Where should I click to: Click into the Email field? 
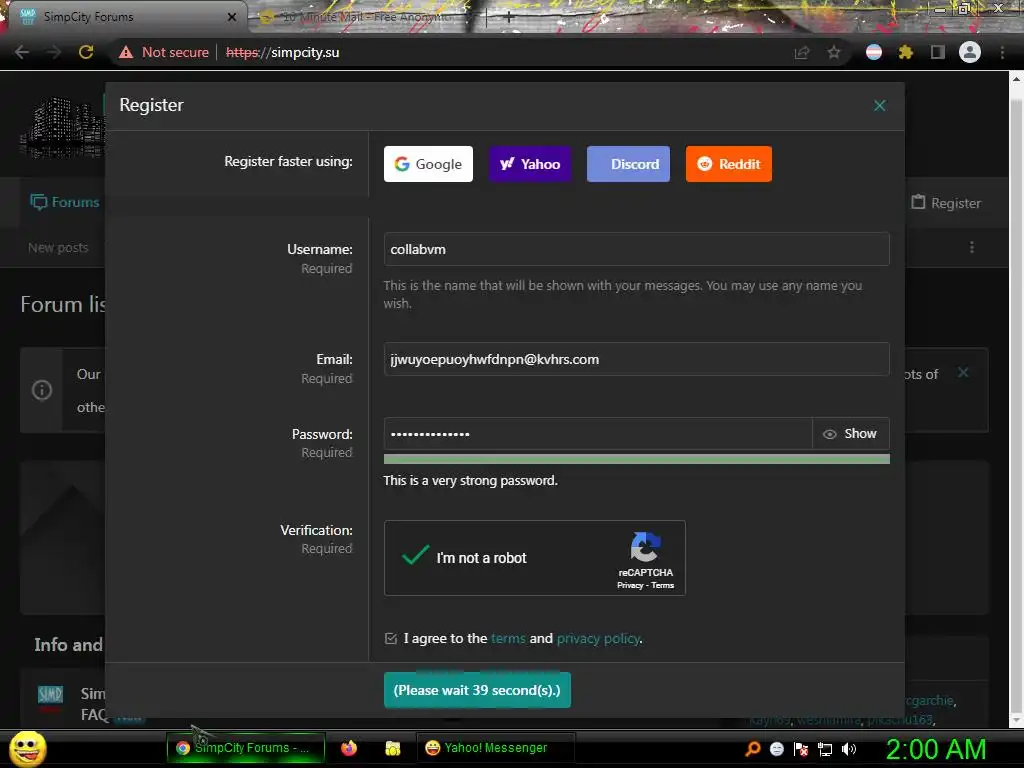(637, 359)
